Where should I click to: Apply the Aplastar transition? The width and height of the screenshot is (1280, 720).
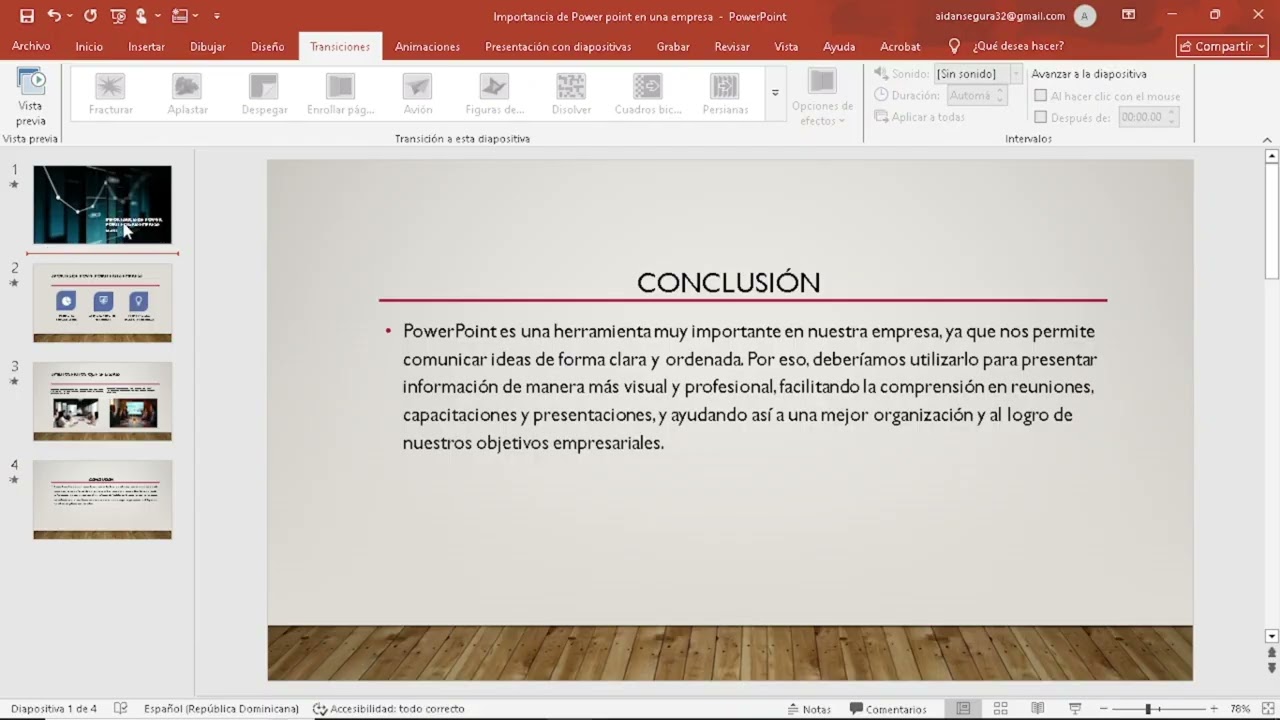(x=187, y=95)
